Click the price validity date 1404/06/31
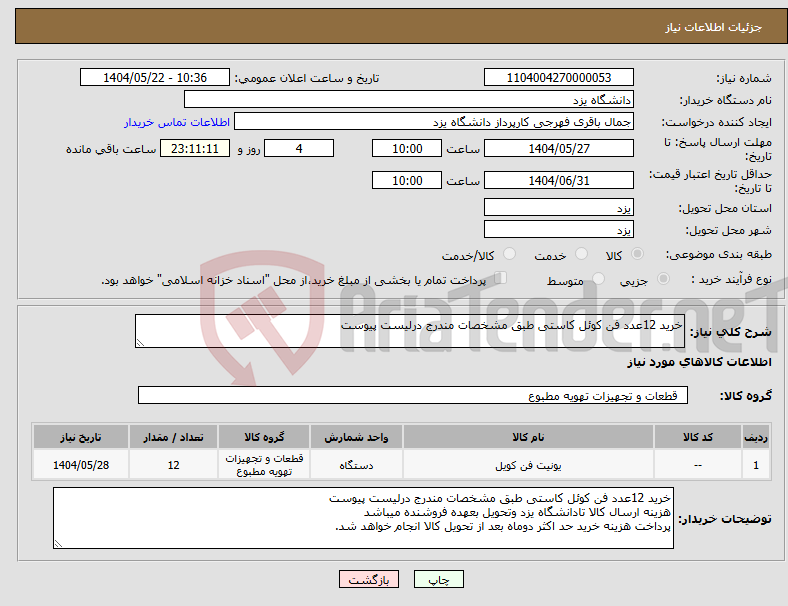788x606 pixels. coord(559,180)
